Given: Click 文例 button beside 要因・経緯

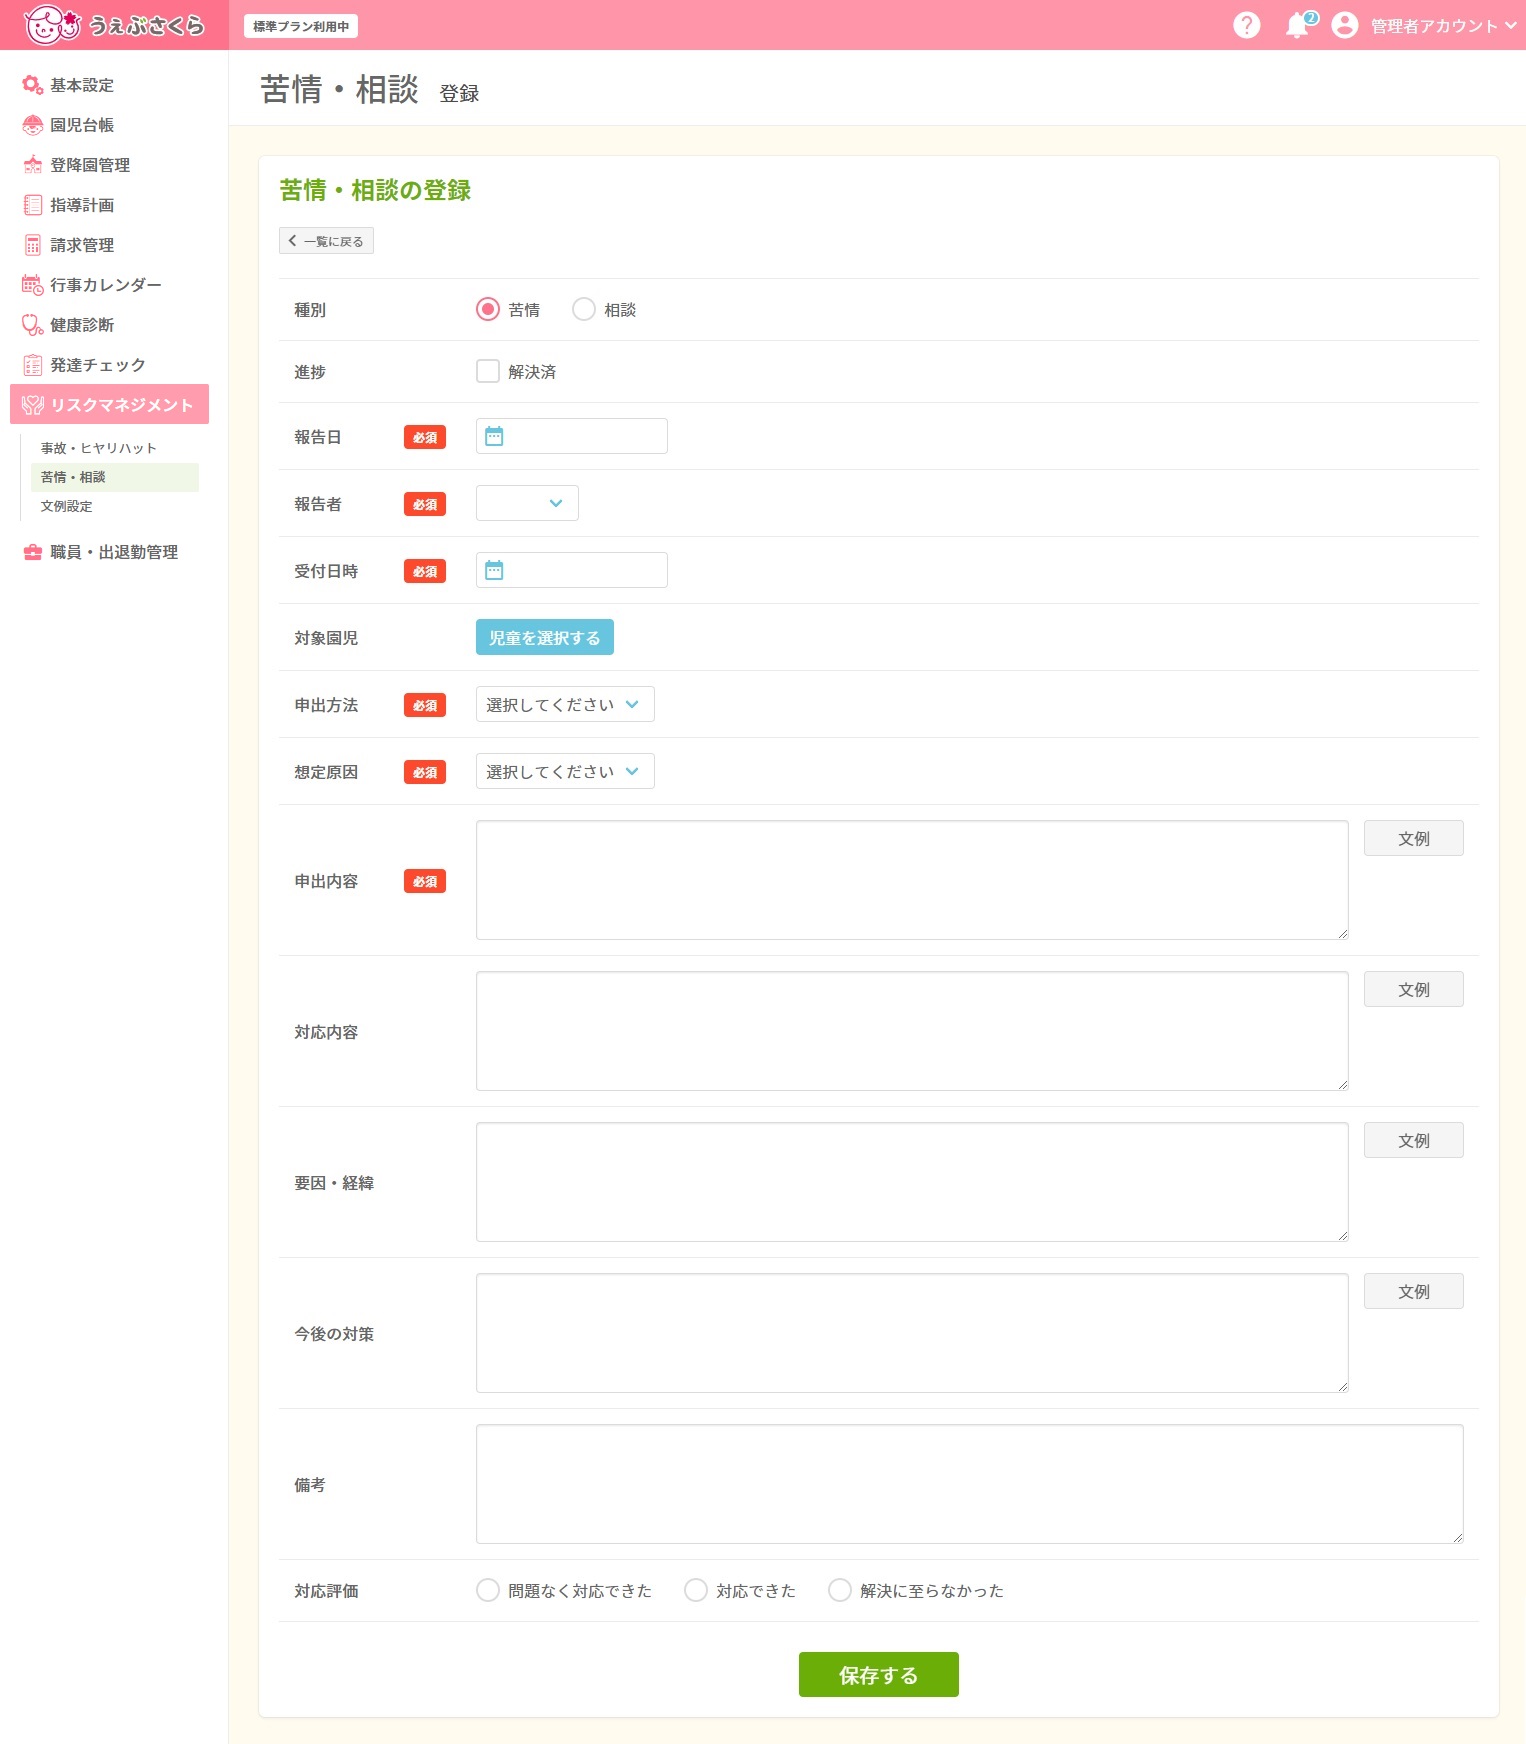Looking at the screenshot, I should click(1414, 1140).
